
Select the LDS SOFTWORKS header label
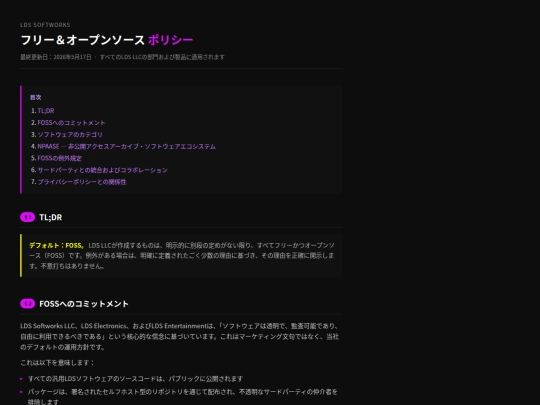(45, 25)
